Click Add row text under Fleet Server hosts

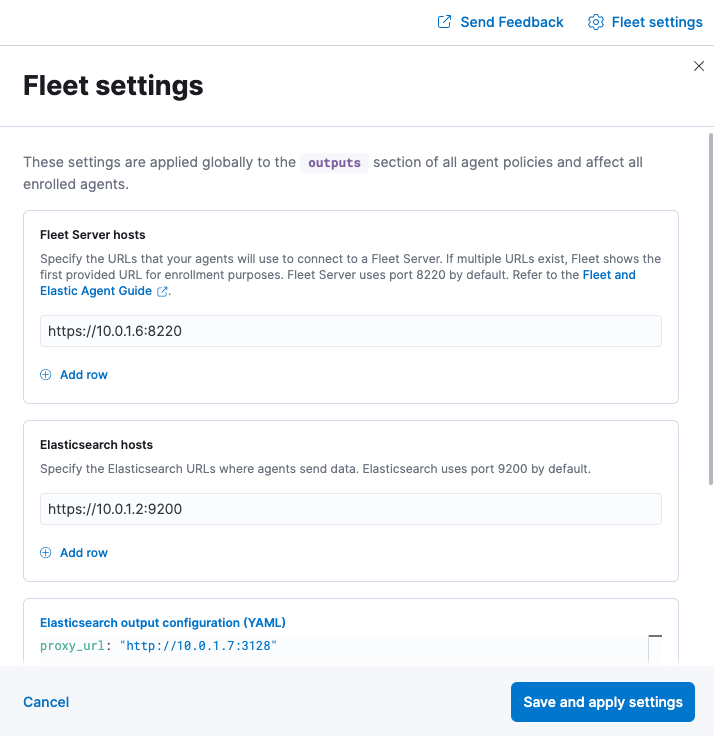pyautogui.click(x=84, y=375)
